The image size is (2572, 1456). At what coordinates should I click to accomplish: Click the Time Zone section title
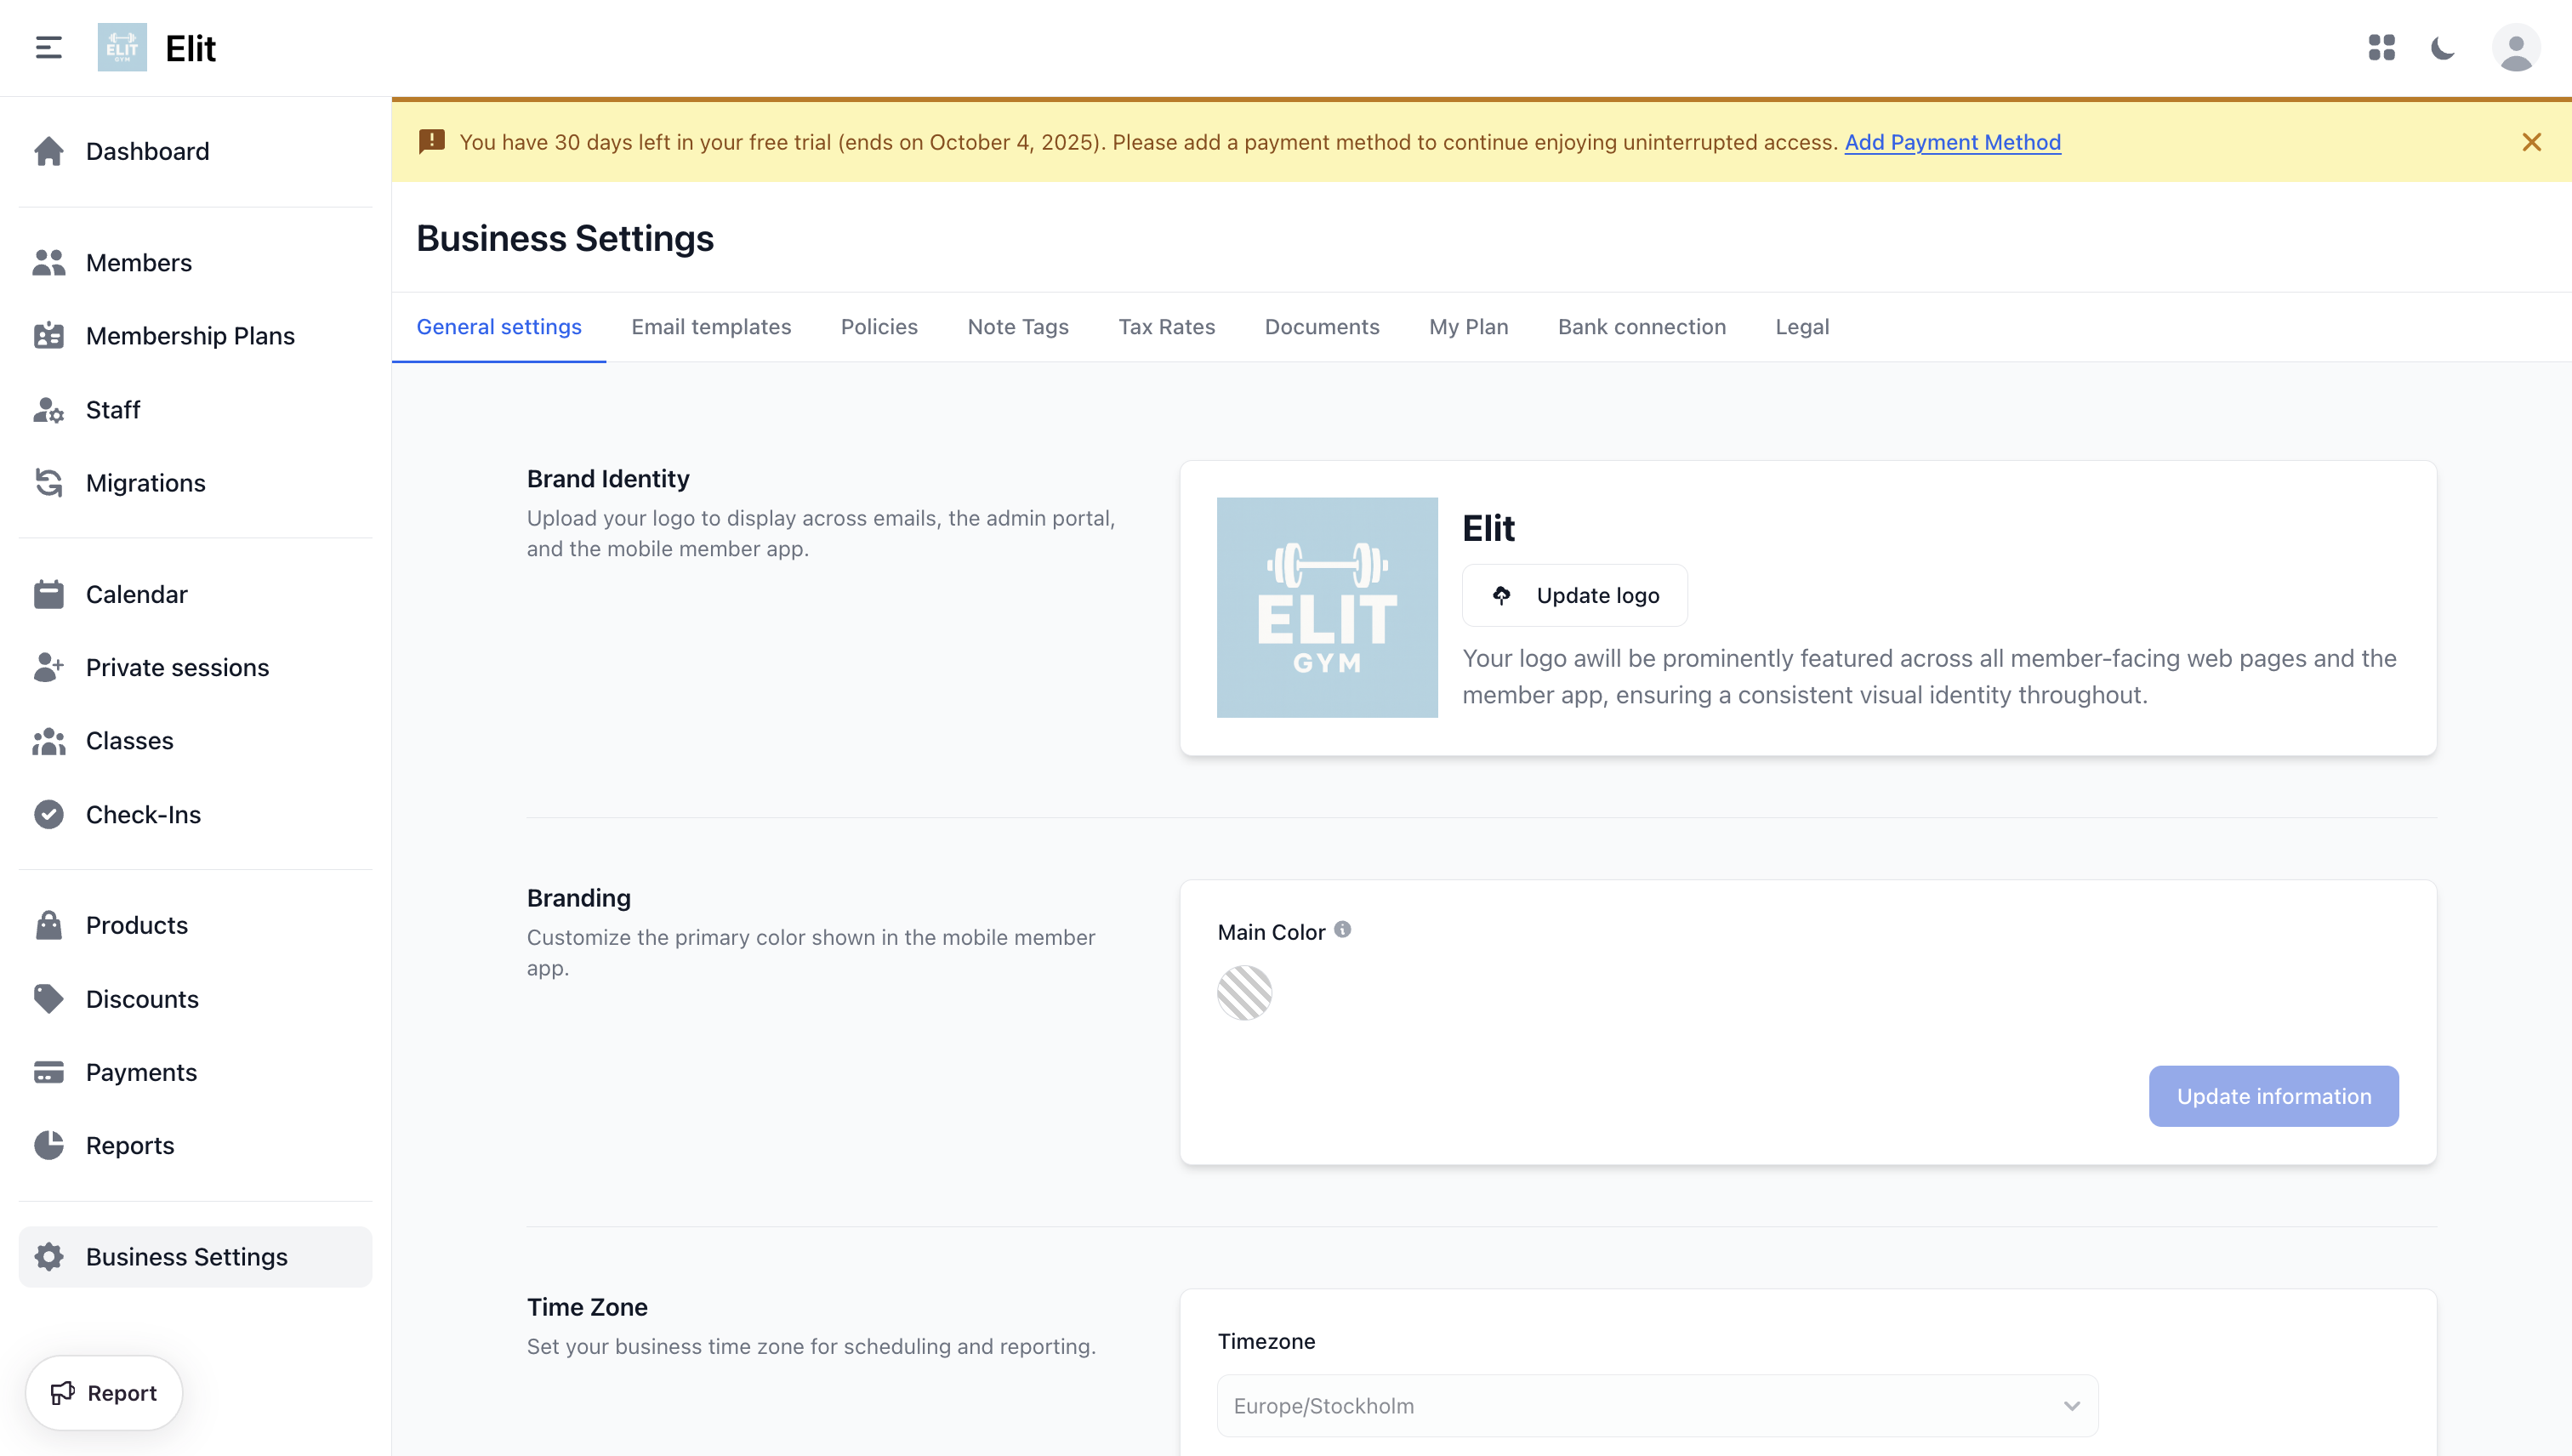587,1307
